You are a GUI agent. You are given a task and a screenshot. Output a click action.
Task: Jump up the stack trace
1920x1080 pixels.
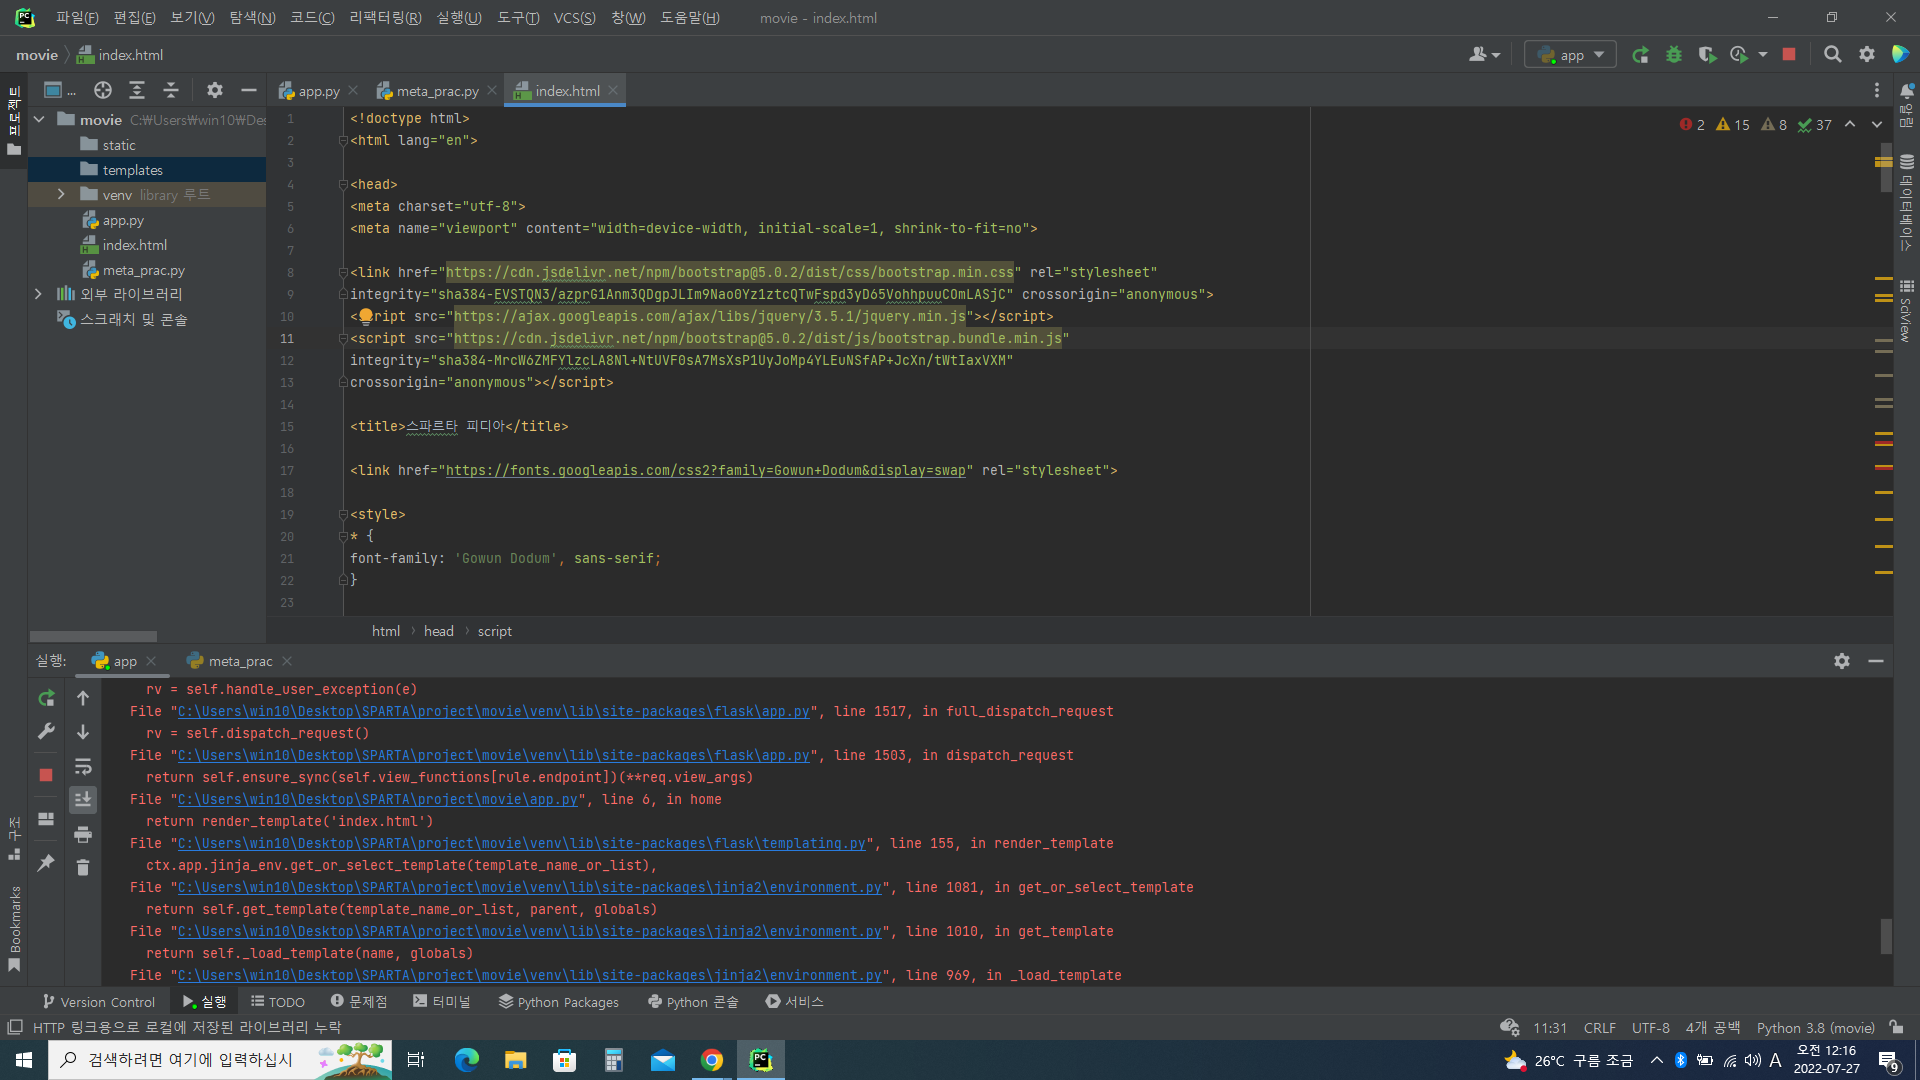point(83,698)
